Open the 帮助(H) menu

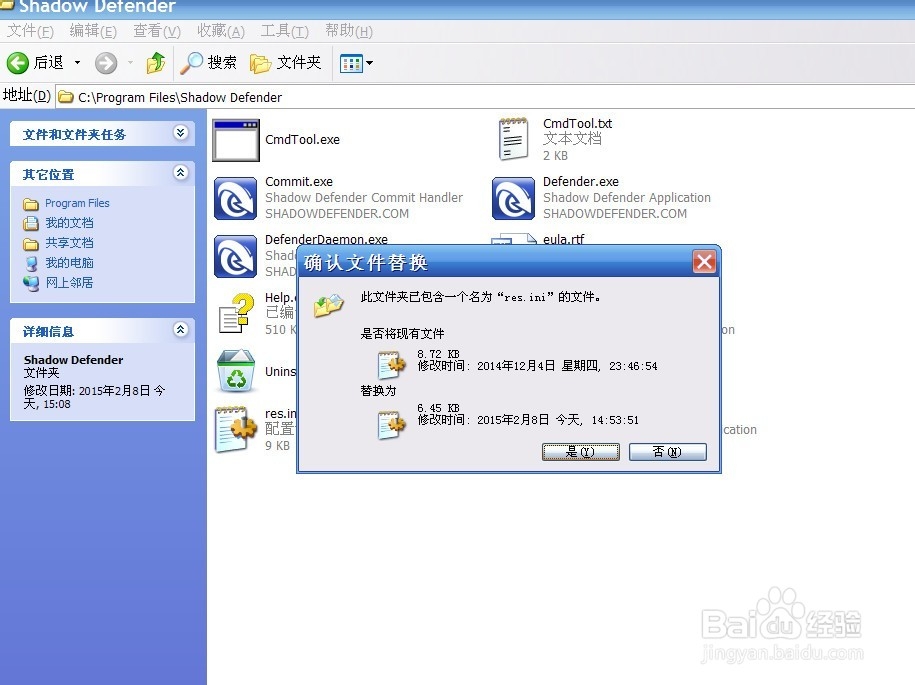click(x=349, y=30)
